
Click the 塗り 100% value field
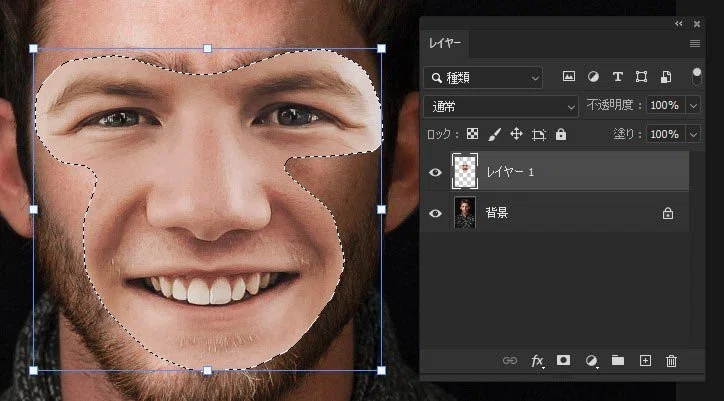click(666, 134)
